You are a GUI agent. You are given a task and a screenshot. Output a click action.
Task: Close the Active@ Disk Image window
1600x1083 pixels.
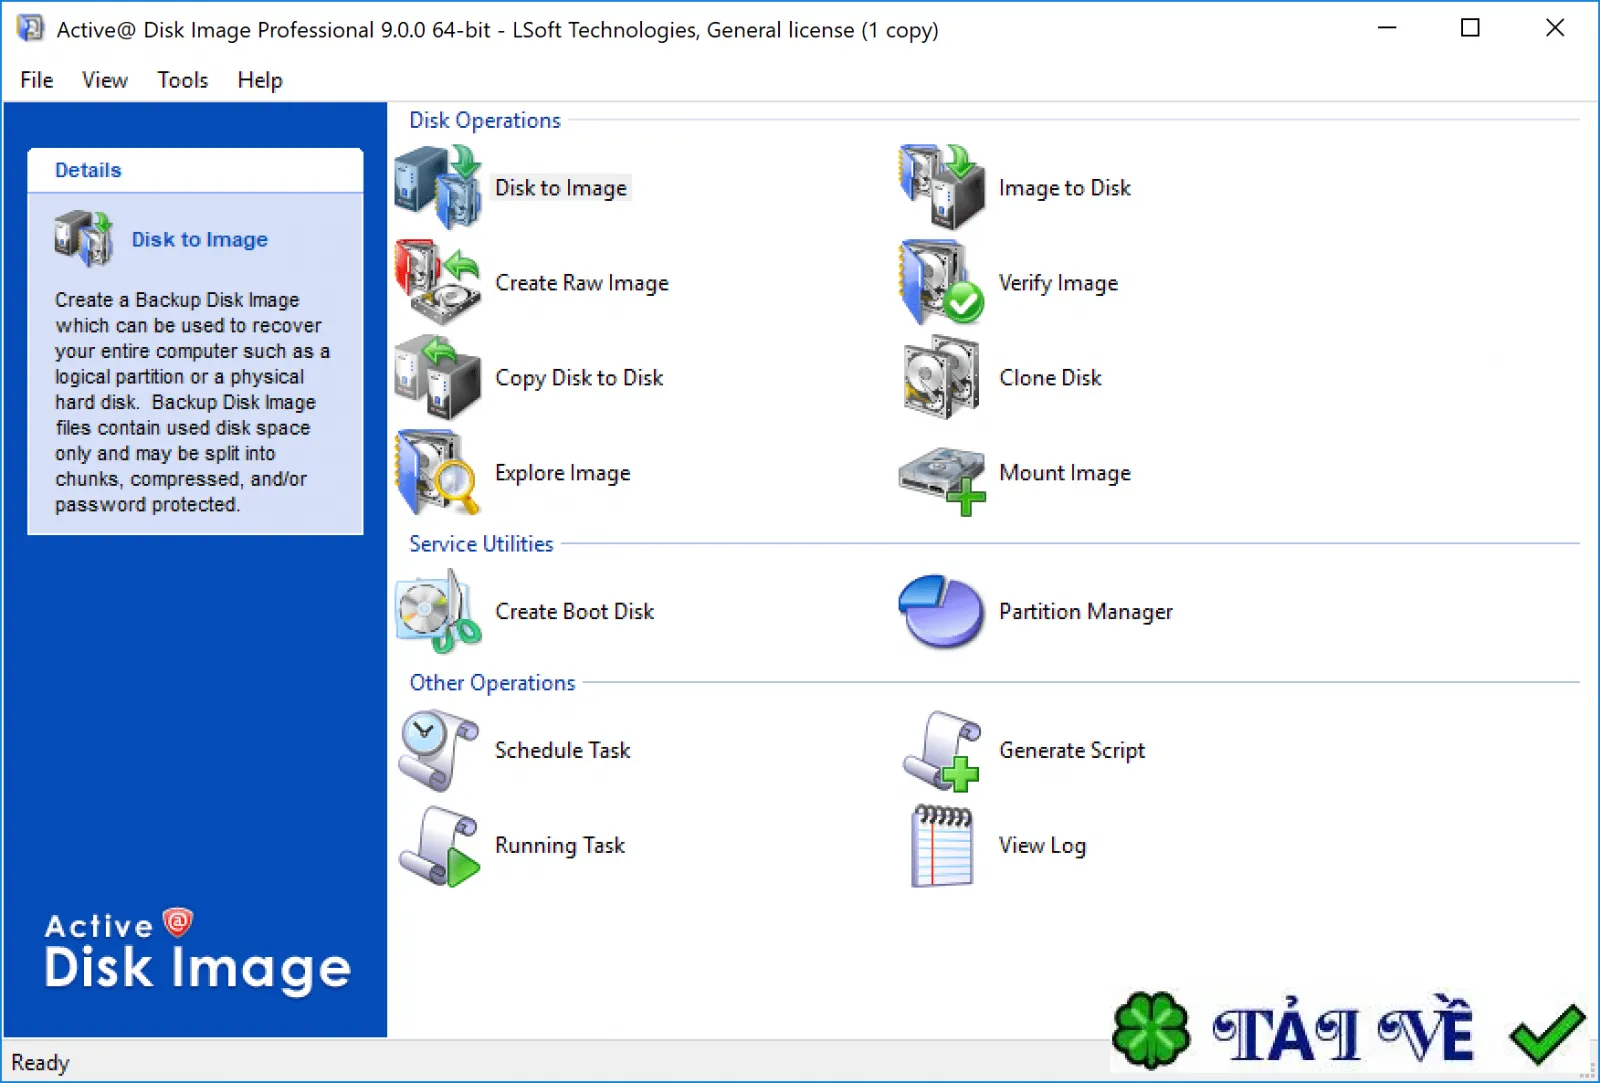coord(1555,28)
